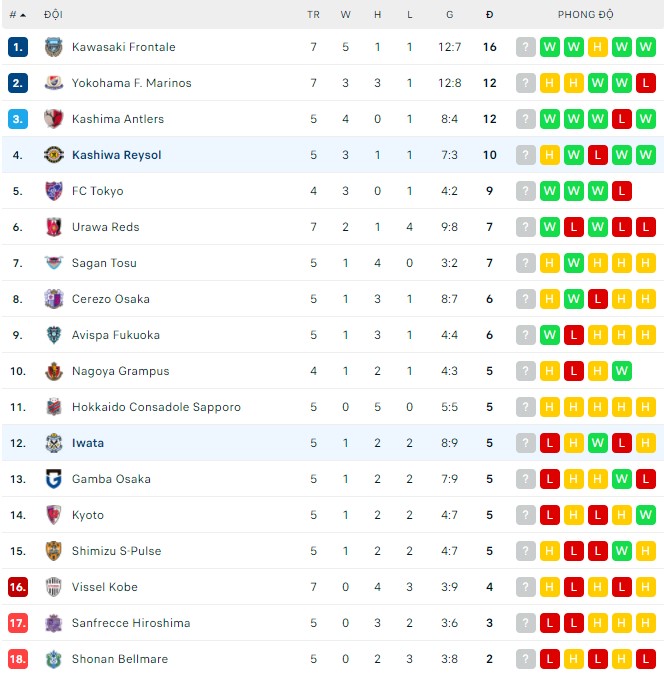Open the Sagan Tosu team link
The image size is (664, 675).
(104, 263)
